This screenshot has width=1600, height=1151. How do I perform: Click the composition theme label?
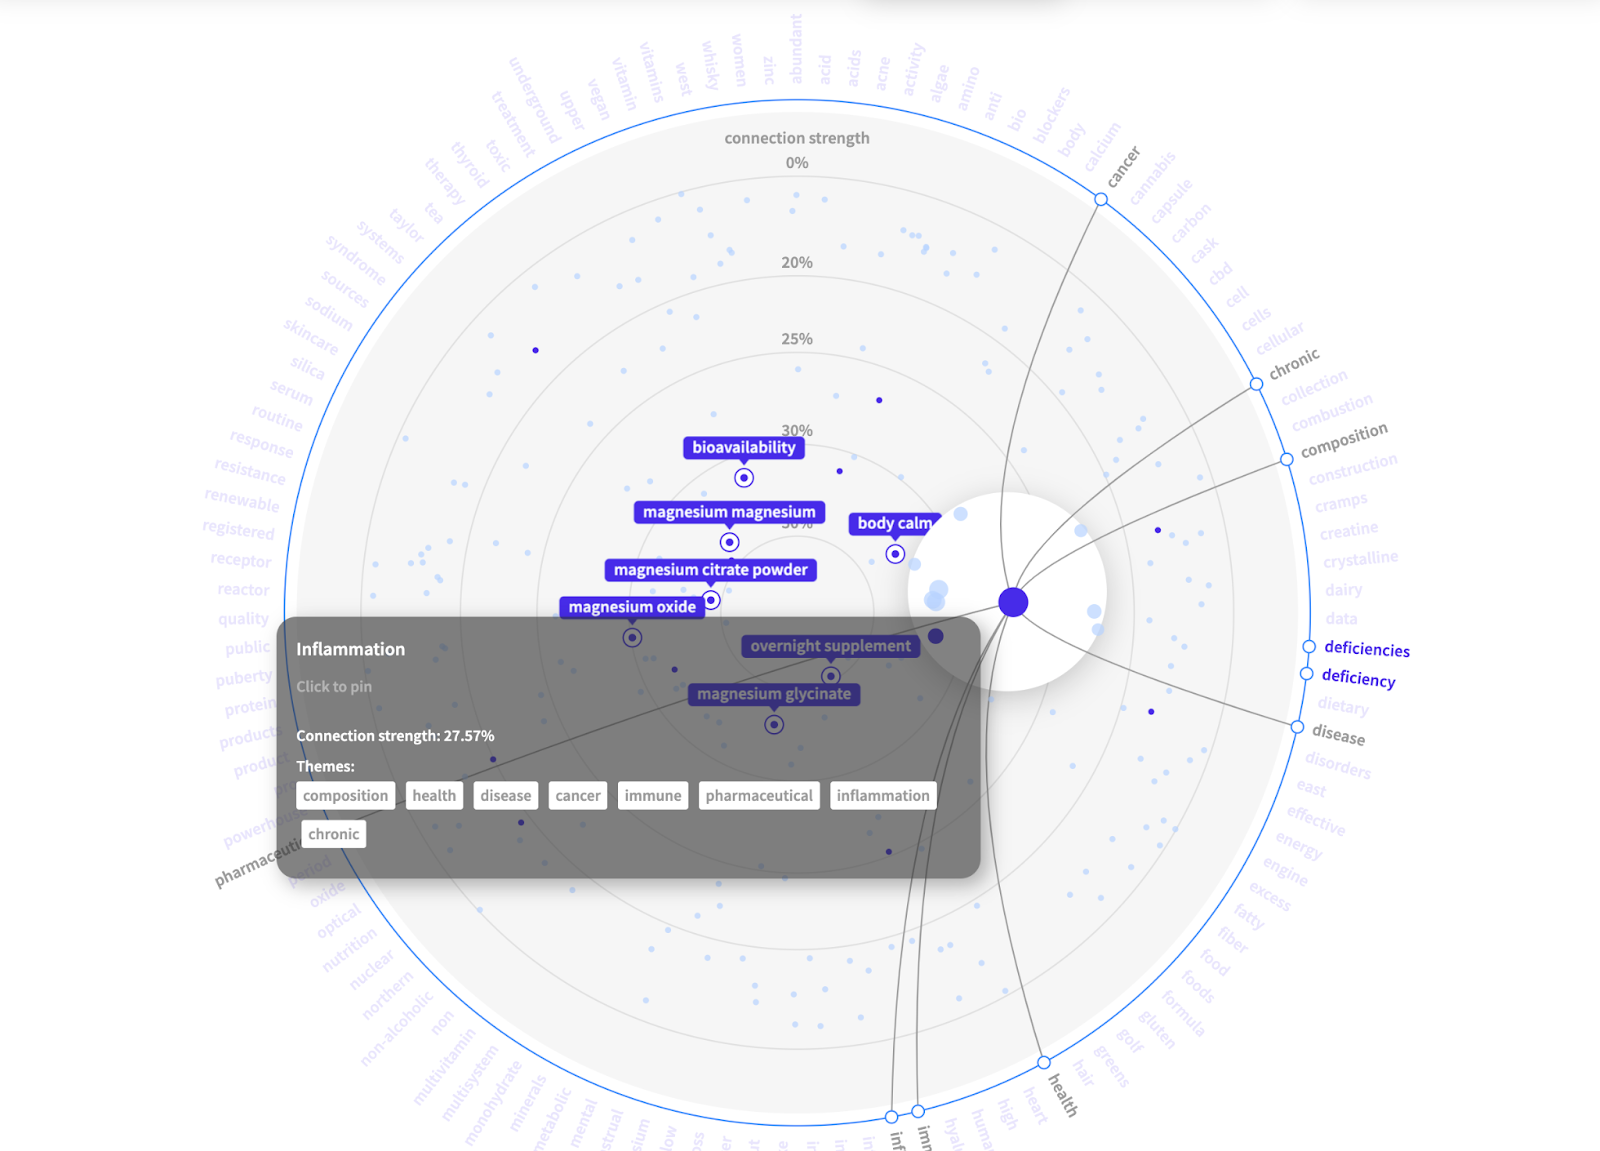[x=1345, y=439]
